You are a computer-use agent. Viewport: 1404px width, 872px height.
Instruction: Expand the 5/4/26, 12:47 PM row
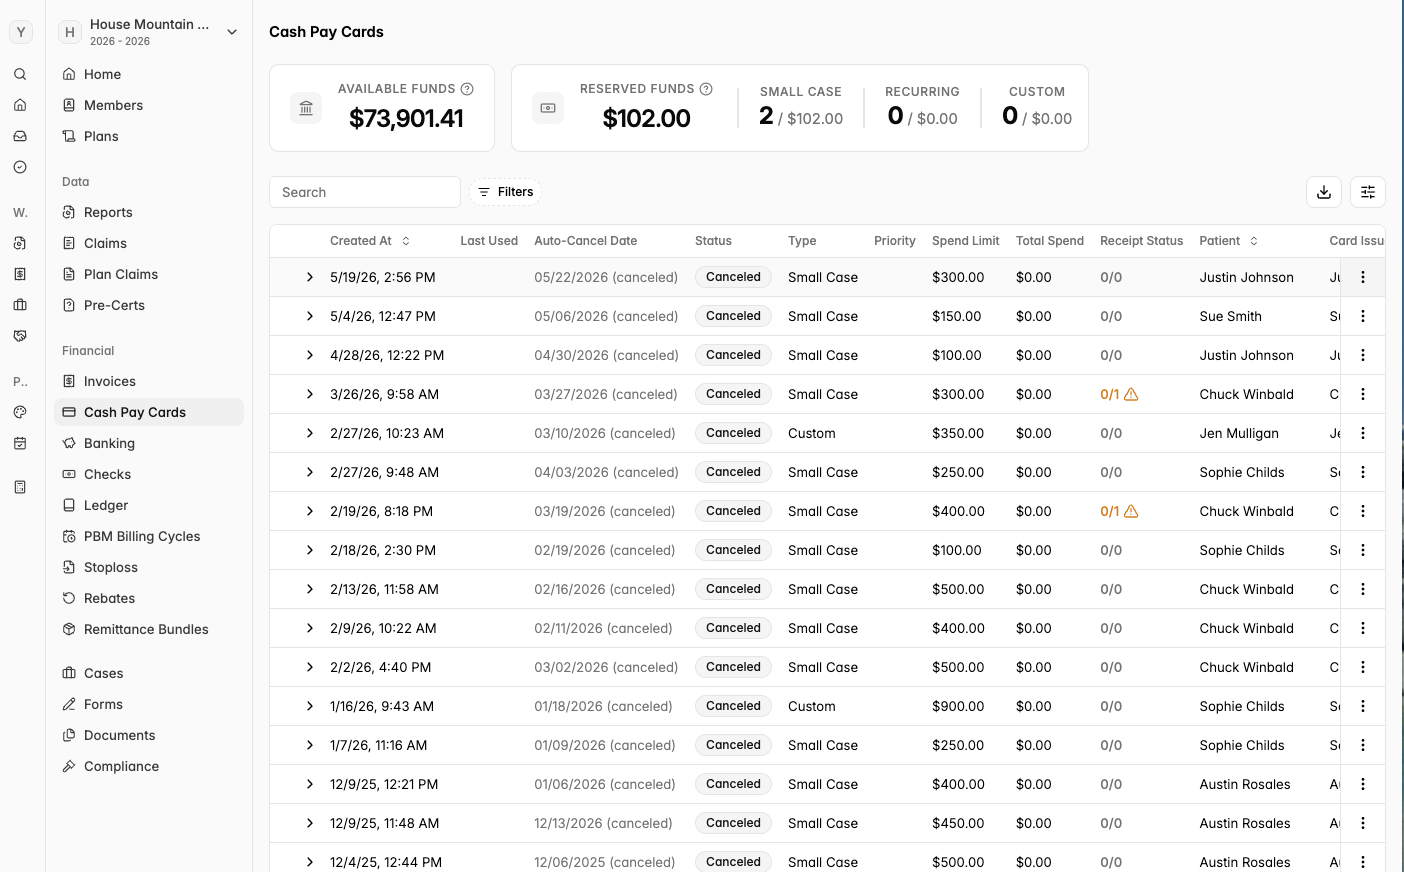pyautogui.click(x=310, y=316)
